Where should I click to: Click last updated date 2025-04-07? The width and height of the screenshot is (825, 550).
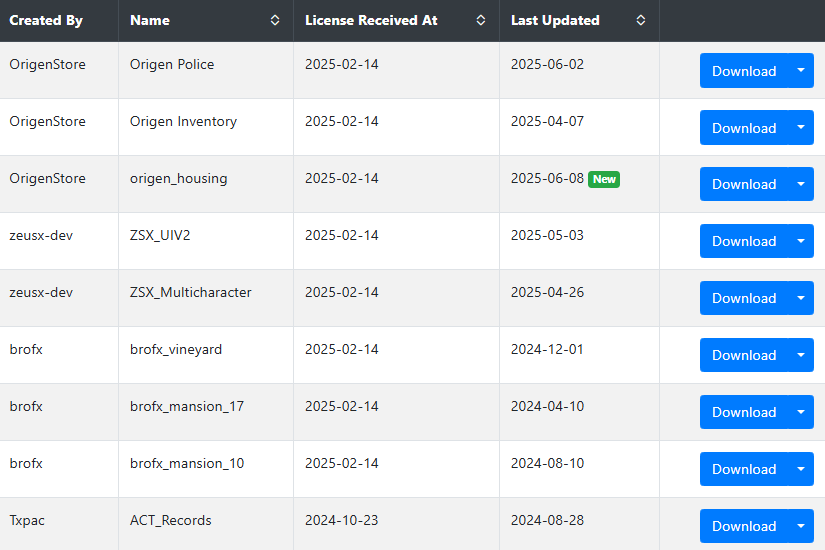(547, 121)
